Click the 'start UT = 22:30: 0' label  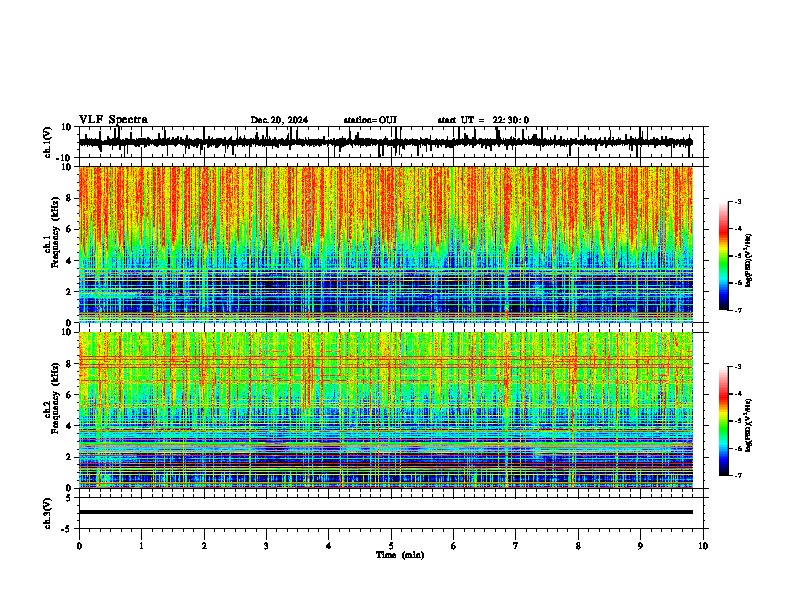click(x=483, y=120)
